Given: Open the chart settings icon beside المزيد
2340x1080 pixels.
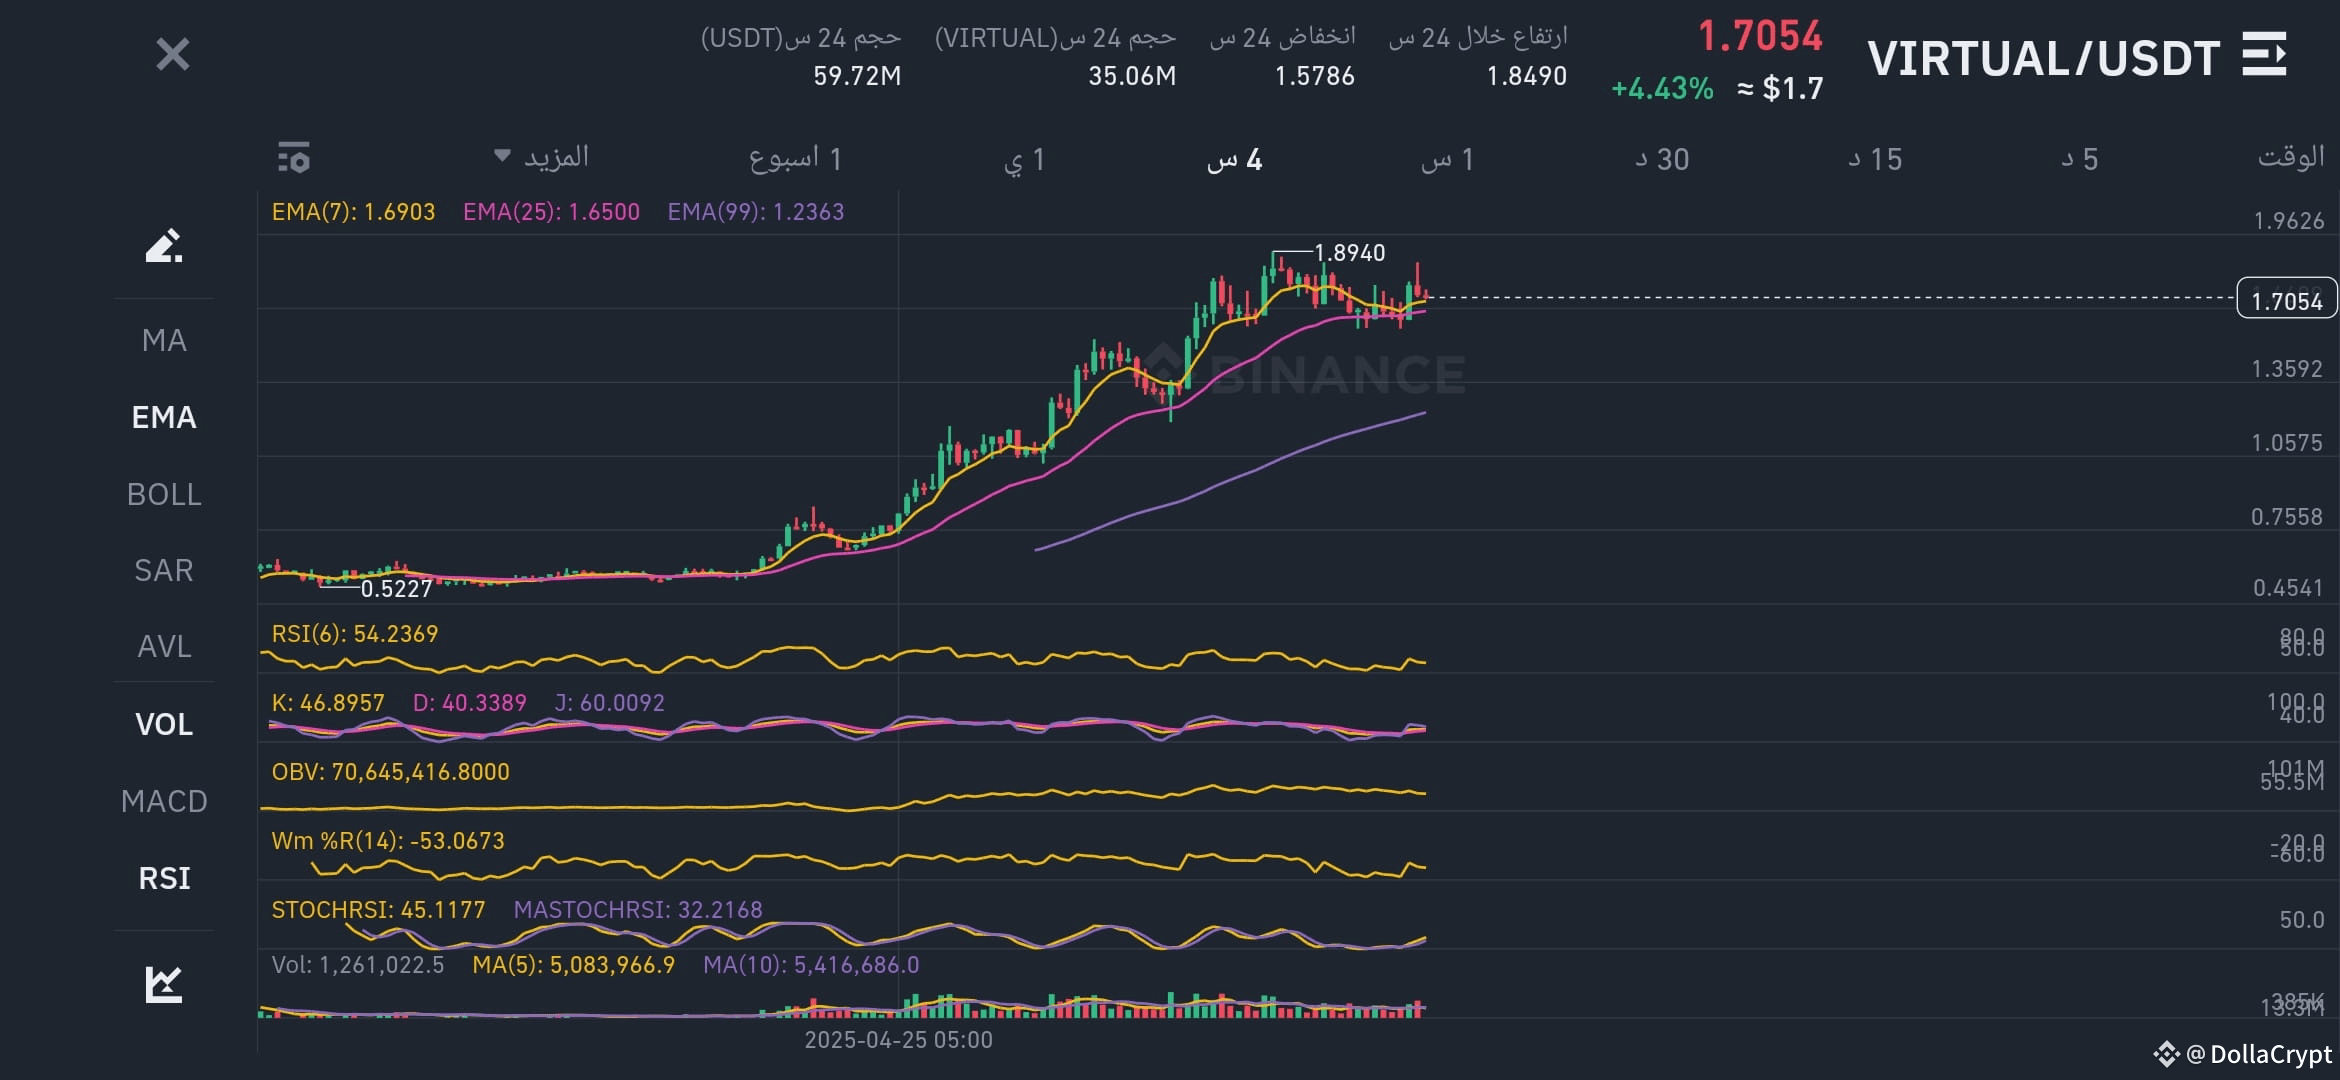Looking at the screenshot, I should [x=294, y=158].
